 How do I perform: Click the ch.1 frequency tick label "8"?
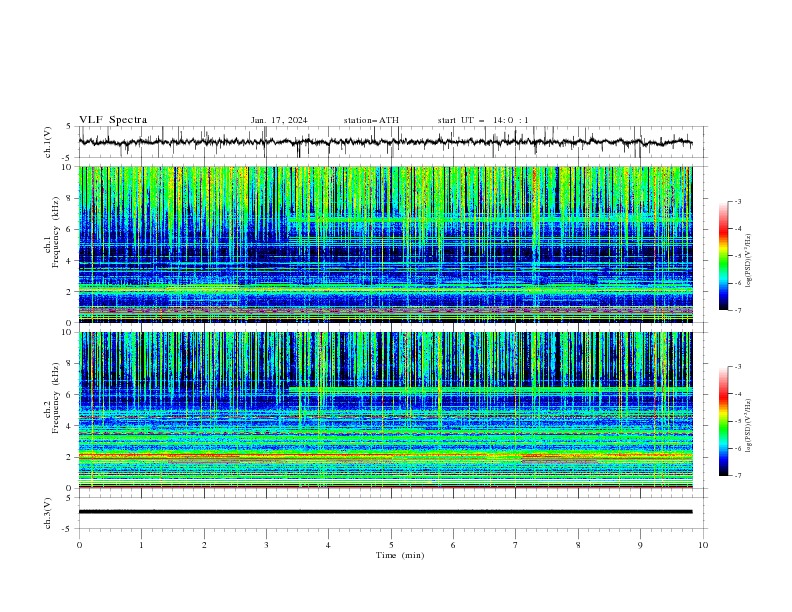70,198
